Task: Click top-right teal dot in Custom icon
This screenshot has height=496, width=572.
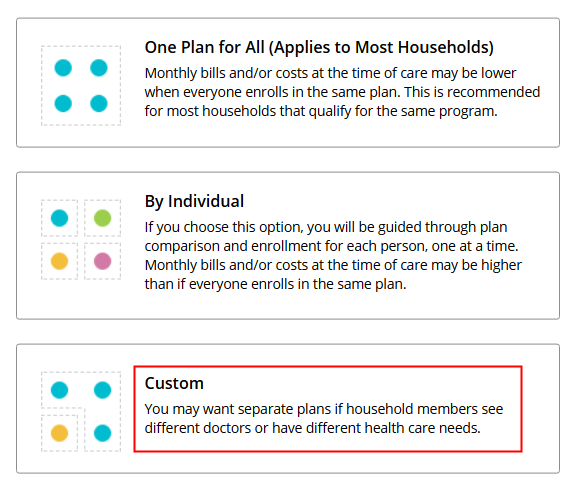Action: click(x=103, y=390)
